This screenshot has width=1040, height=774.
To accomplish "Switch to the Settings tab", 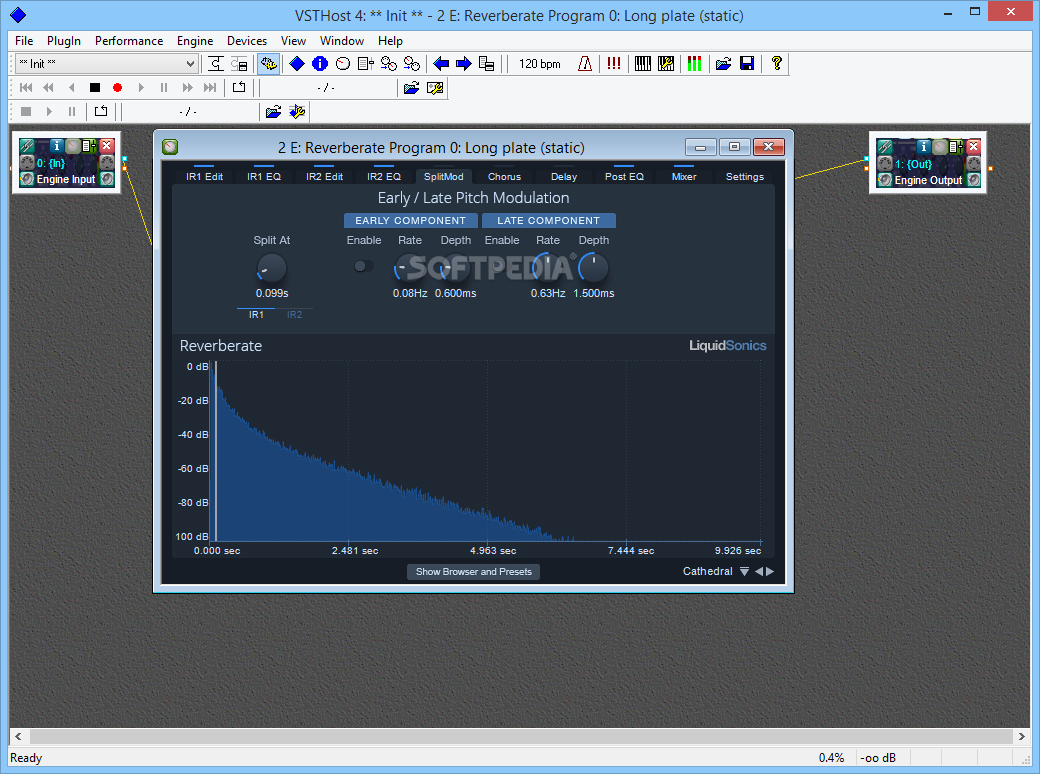I will tap(745, 176).
